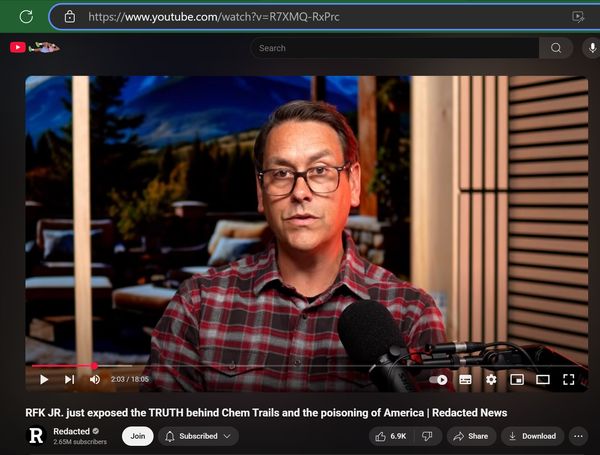
Task: Open the Redacted channel name link
Action: coord(71,431)
